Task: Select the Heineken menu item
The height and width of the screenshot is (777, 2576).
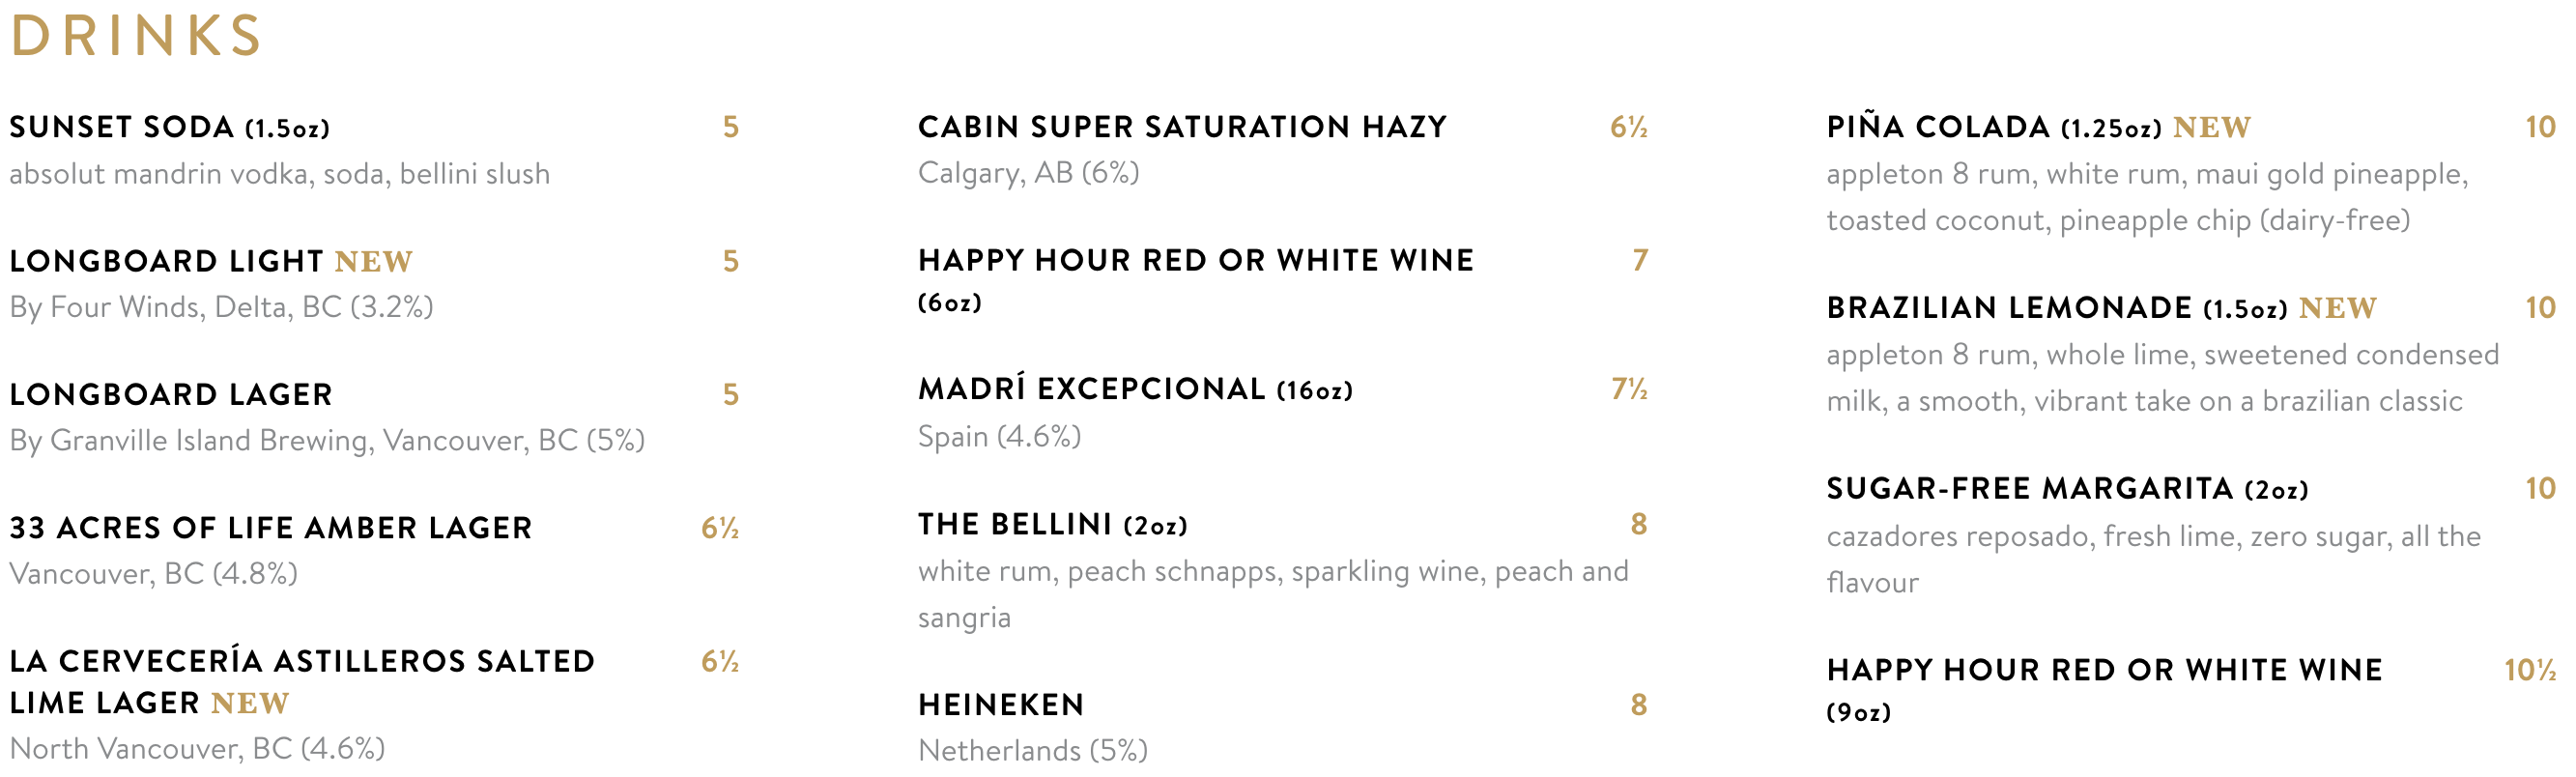Action: click(1001, 705)
